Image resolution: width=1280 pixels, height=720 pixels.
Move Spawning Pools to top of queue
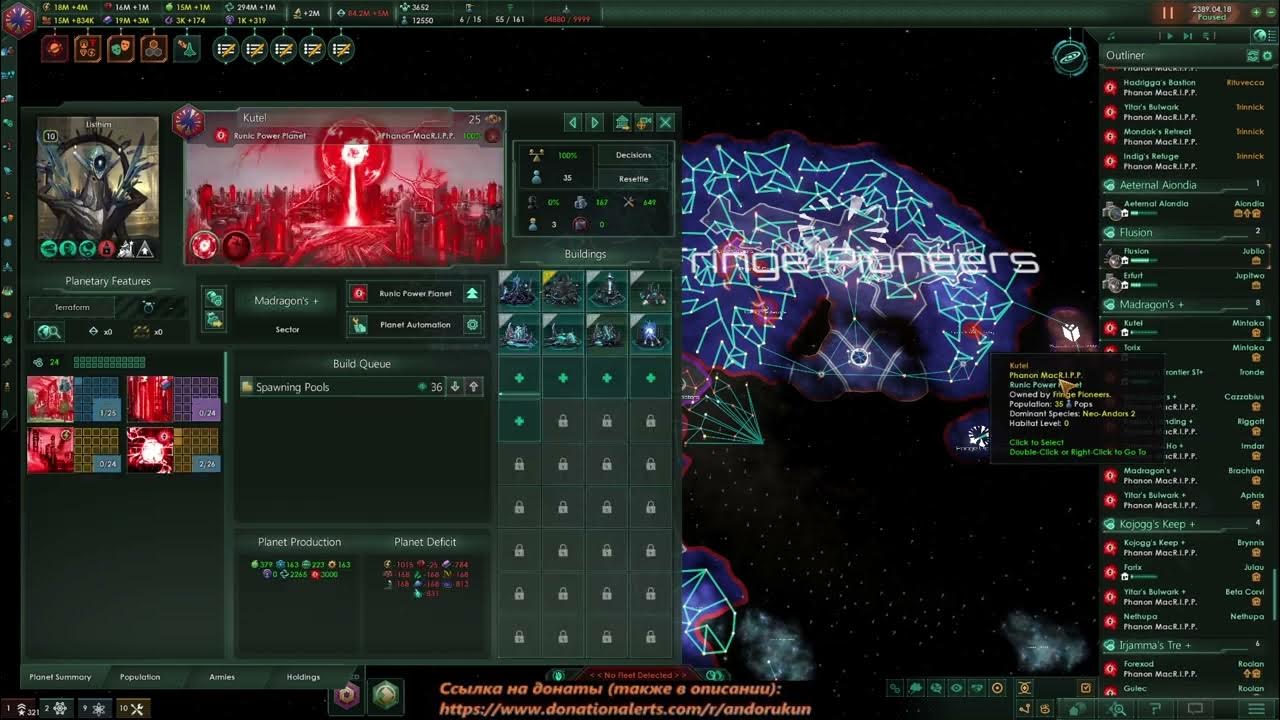point(474,387)
